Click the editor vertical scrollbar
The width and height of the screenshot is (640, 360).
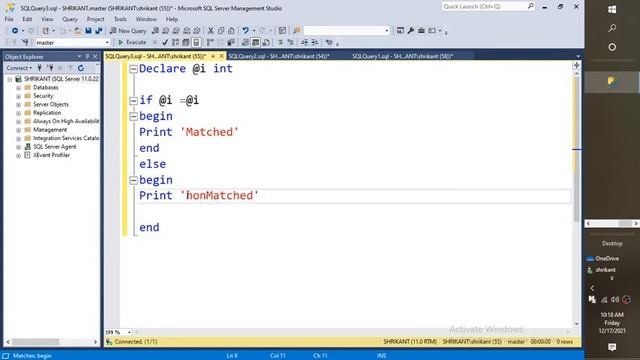pyautogui.click(x=576, y=150)
